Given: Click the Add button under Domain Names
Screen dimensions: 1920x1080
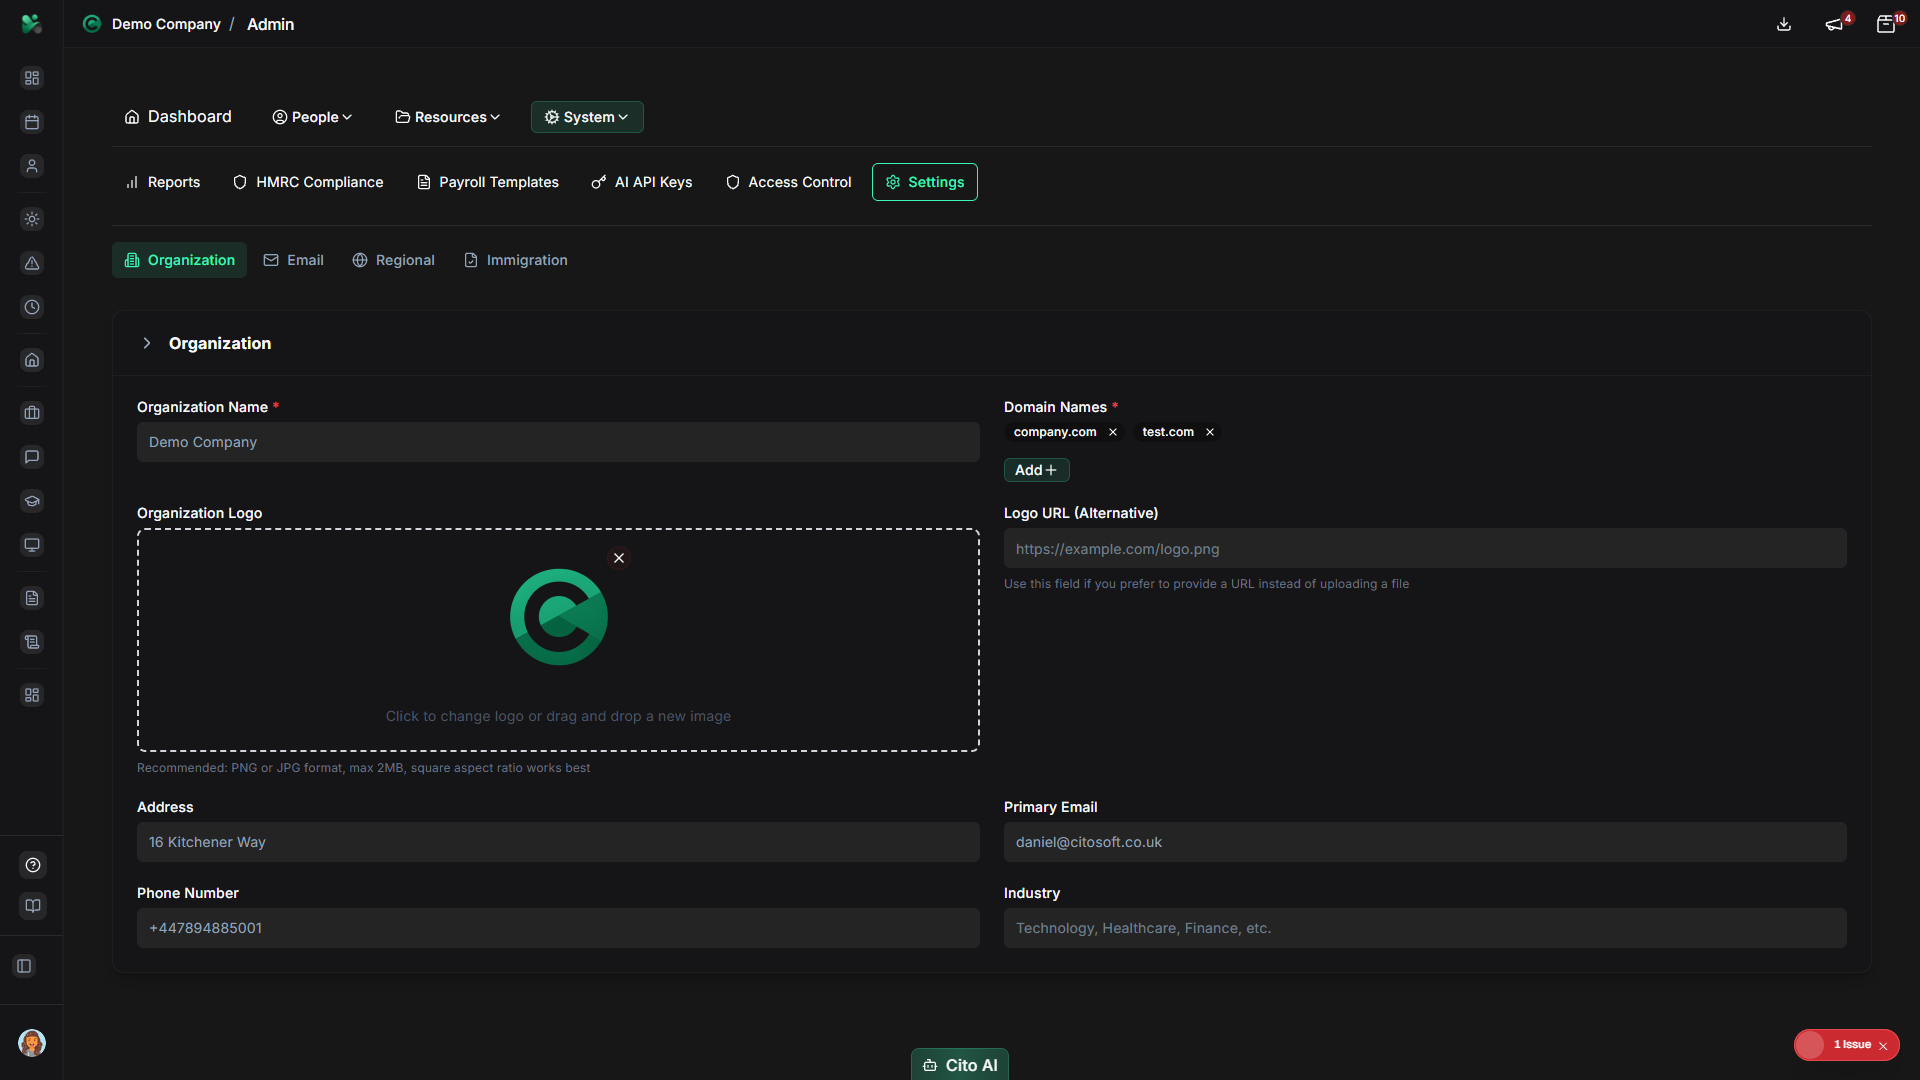Looking at the screenshot, I should [1035, 469].
